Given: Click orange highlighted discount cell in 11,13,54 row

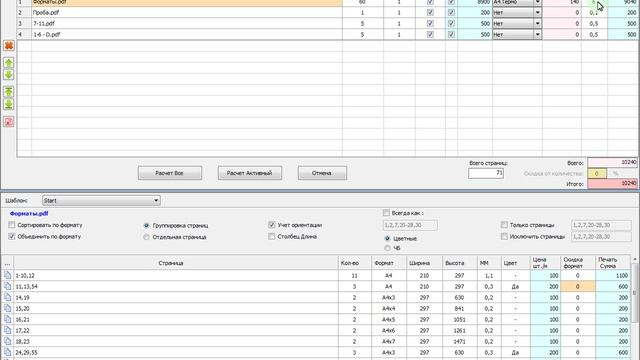Looking at the screenshot, I should [578, 287].
